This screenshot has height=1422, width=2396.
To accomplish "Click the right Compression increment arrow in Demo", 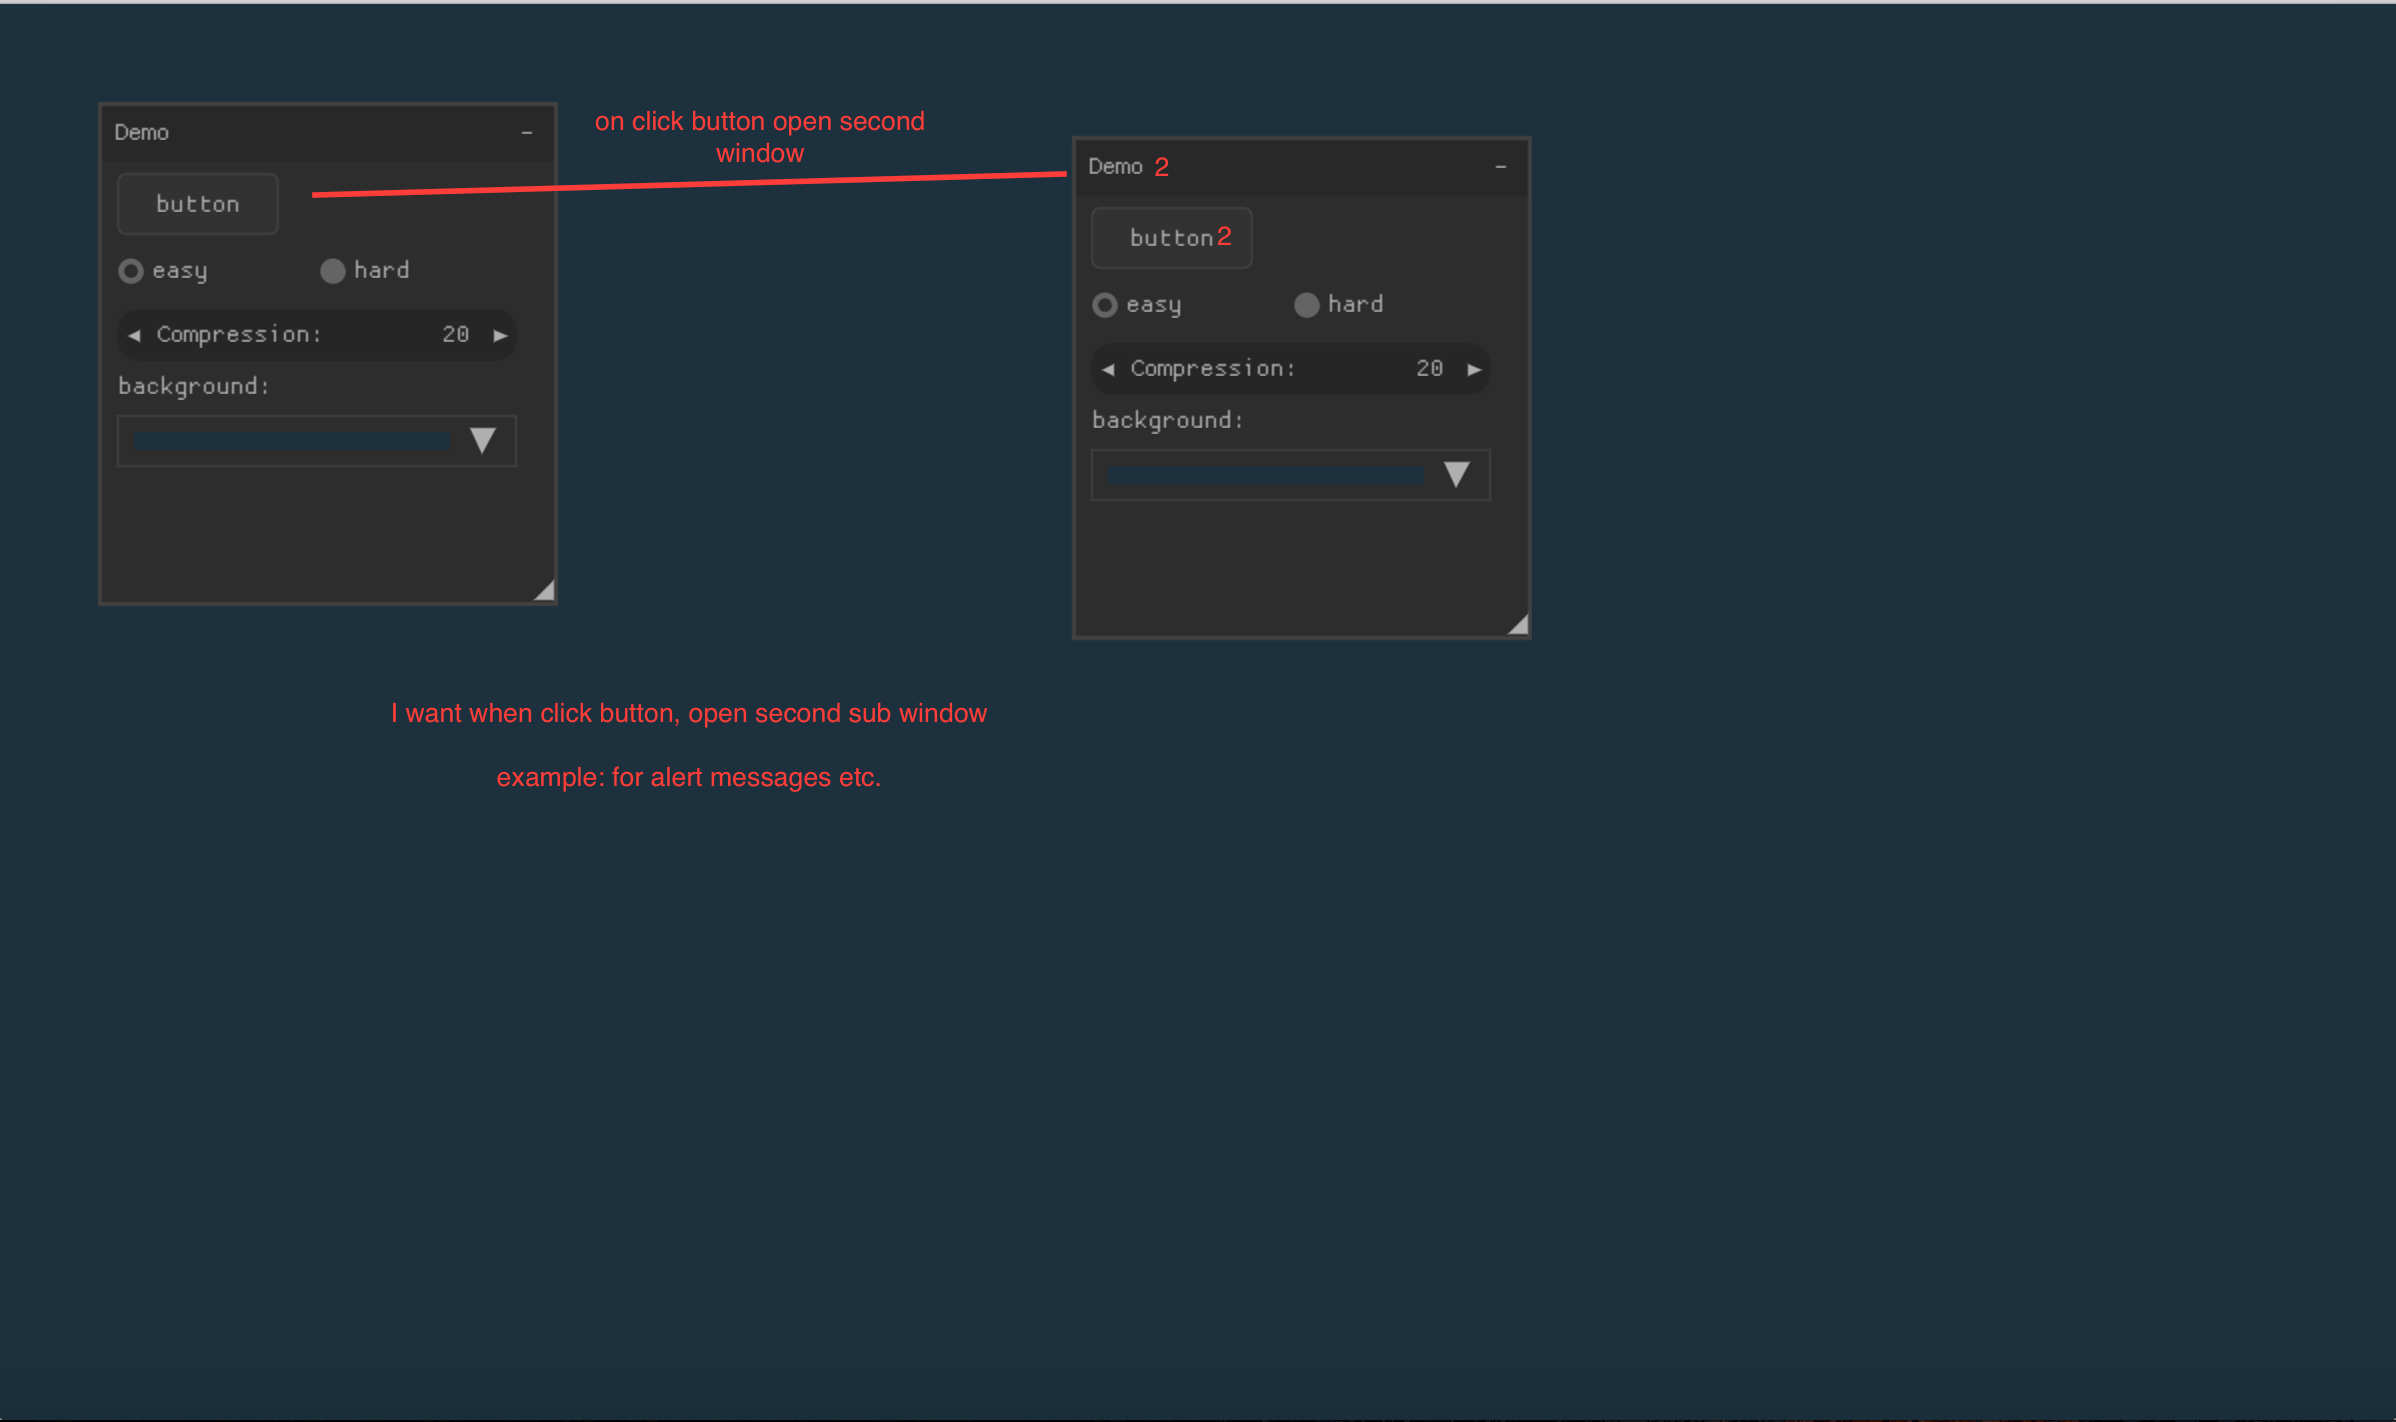I will [499, 334].
